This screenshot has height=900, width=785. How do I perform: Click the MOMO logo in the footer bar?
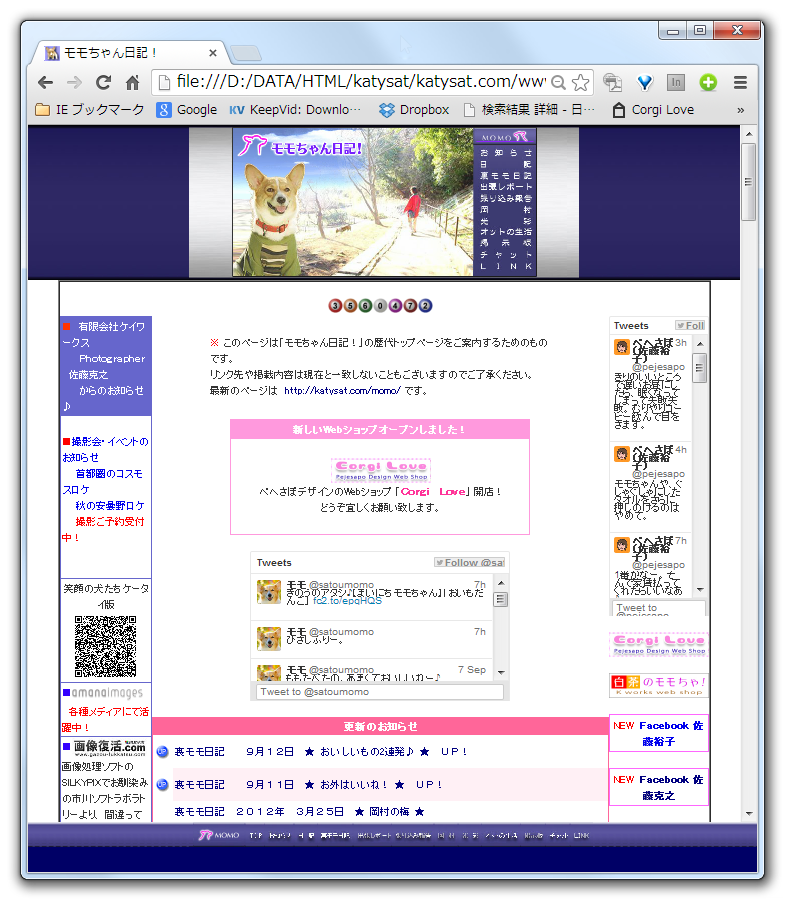[219, 835]
